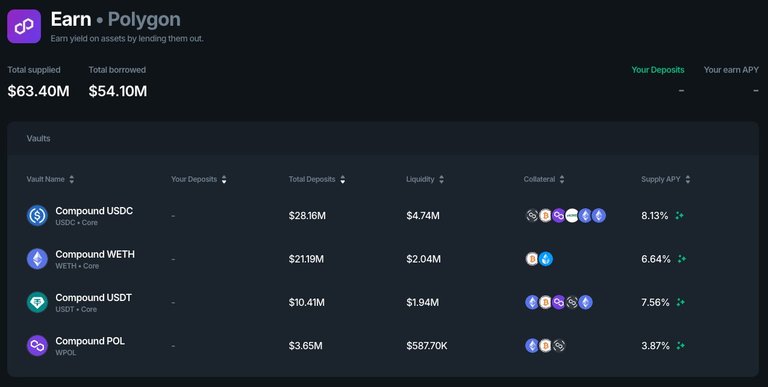Click the sparkle icon beside 8.13% APY
Image resolution: width=768 pixels, height=387 pixels.
point(679,216)
